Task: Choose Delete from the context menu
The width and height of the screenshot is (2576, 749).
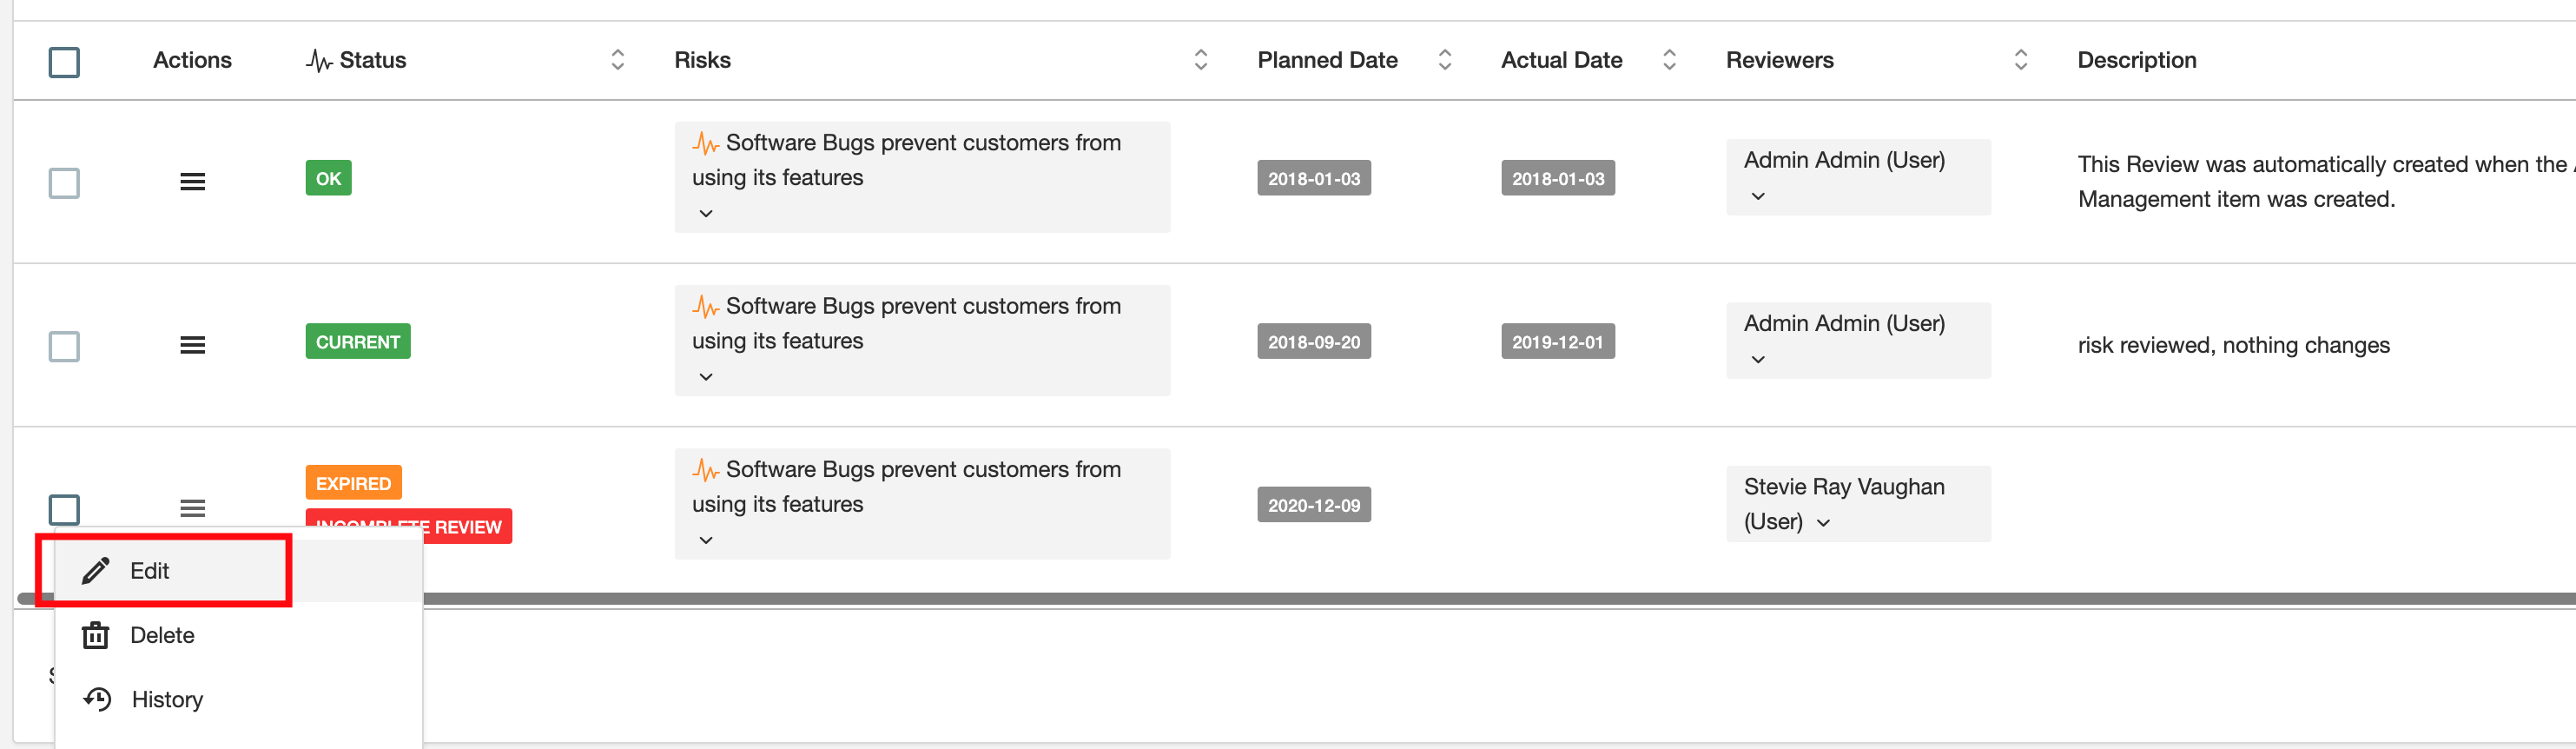Action: pyautogui.click(x=162, y=635)
